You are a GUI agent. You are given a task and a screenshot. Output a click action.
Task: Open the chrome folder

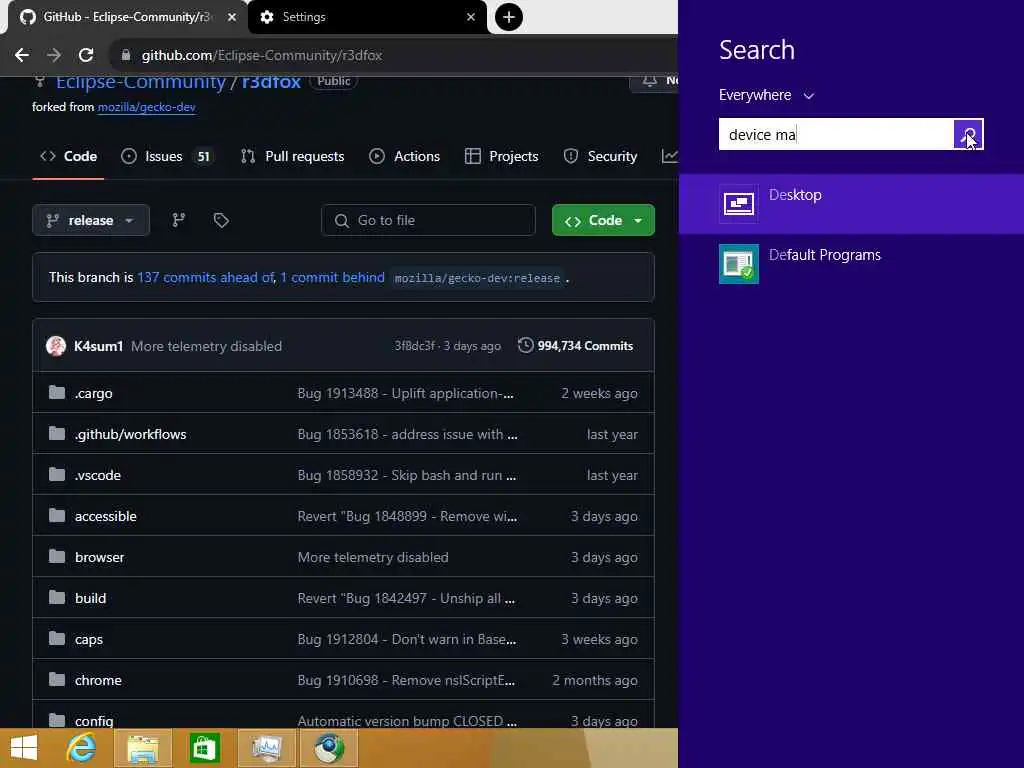(98, 680)
